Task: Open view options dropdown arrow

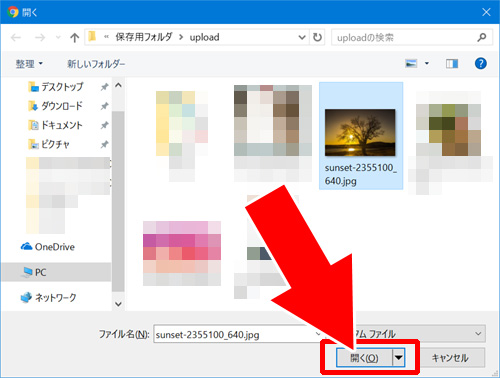Action: coord(427,63)
